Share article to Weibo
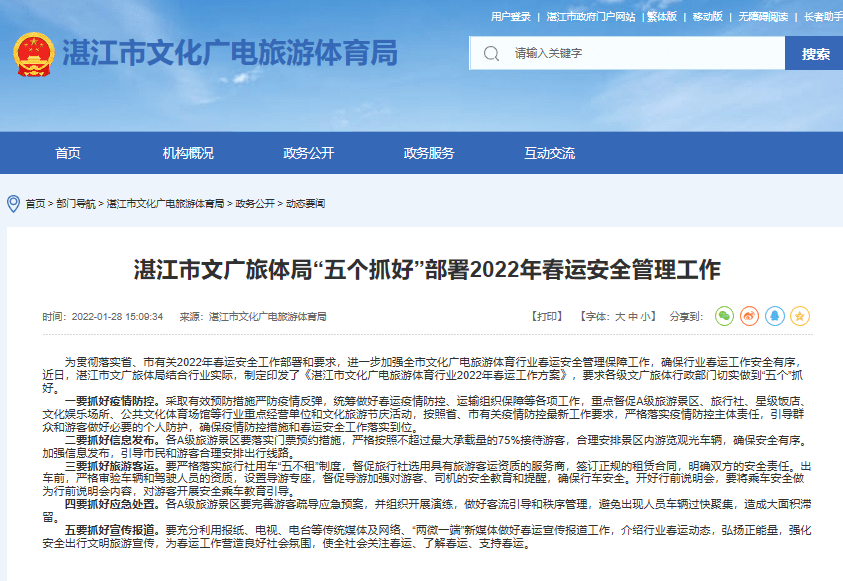843x581 pixels. tap(749, 316)
